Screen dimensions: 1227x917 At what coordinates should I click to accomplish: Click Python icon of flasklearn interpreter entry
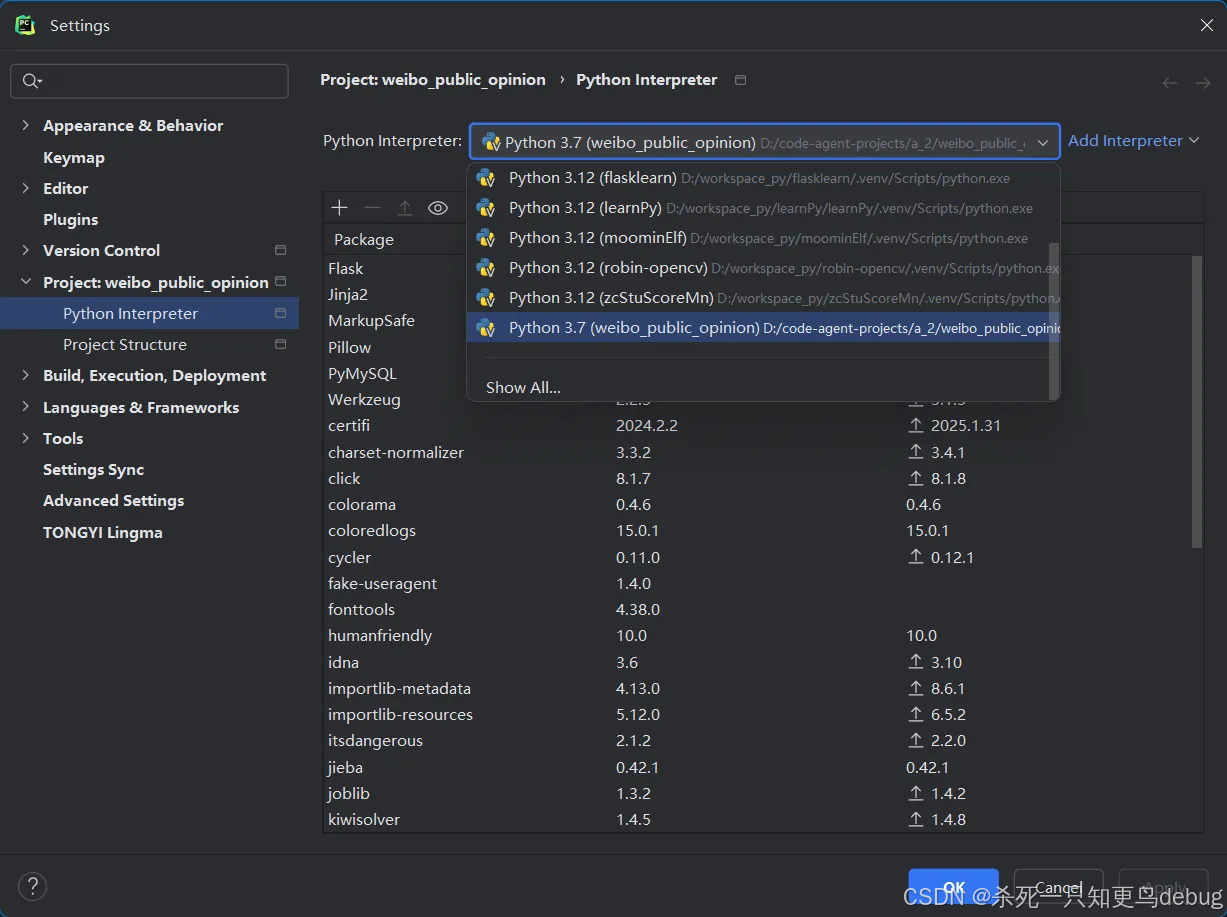point(486,178)
